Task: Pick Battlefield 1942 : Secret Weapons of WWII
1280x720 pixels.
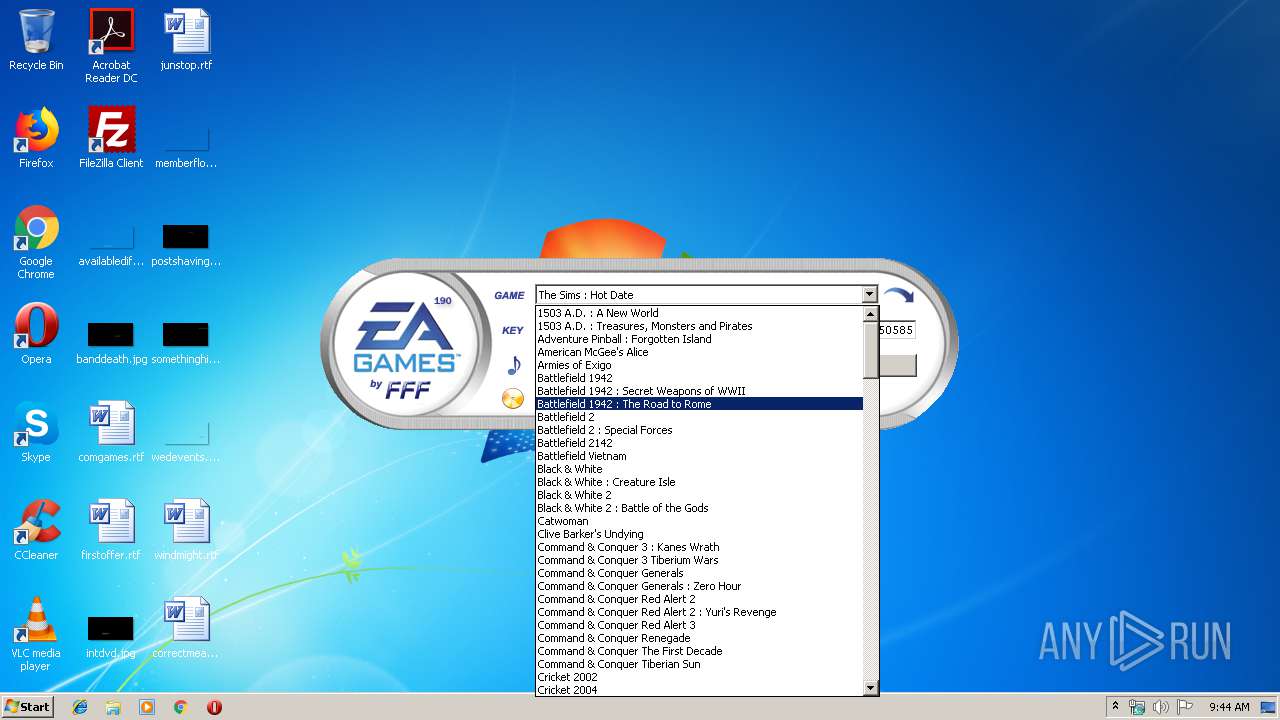Action: [699, 391]
